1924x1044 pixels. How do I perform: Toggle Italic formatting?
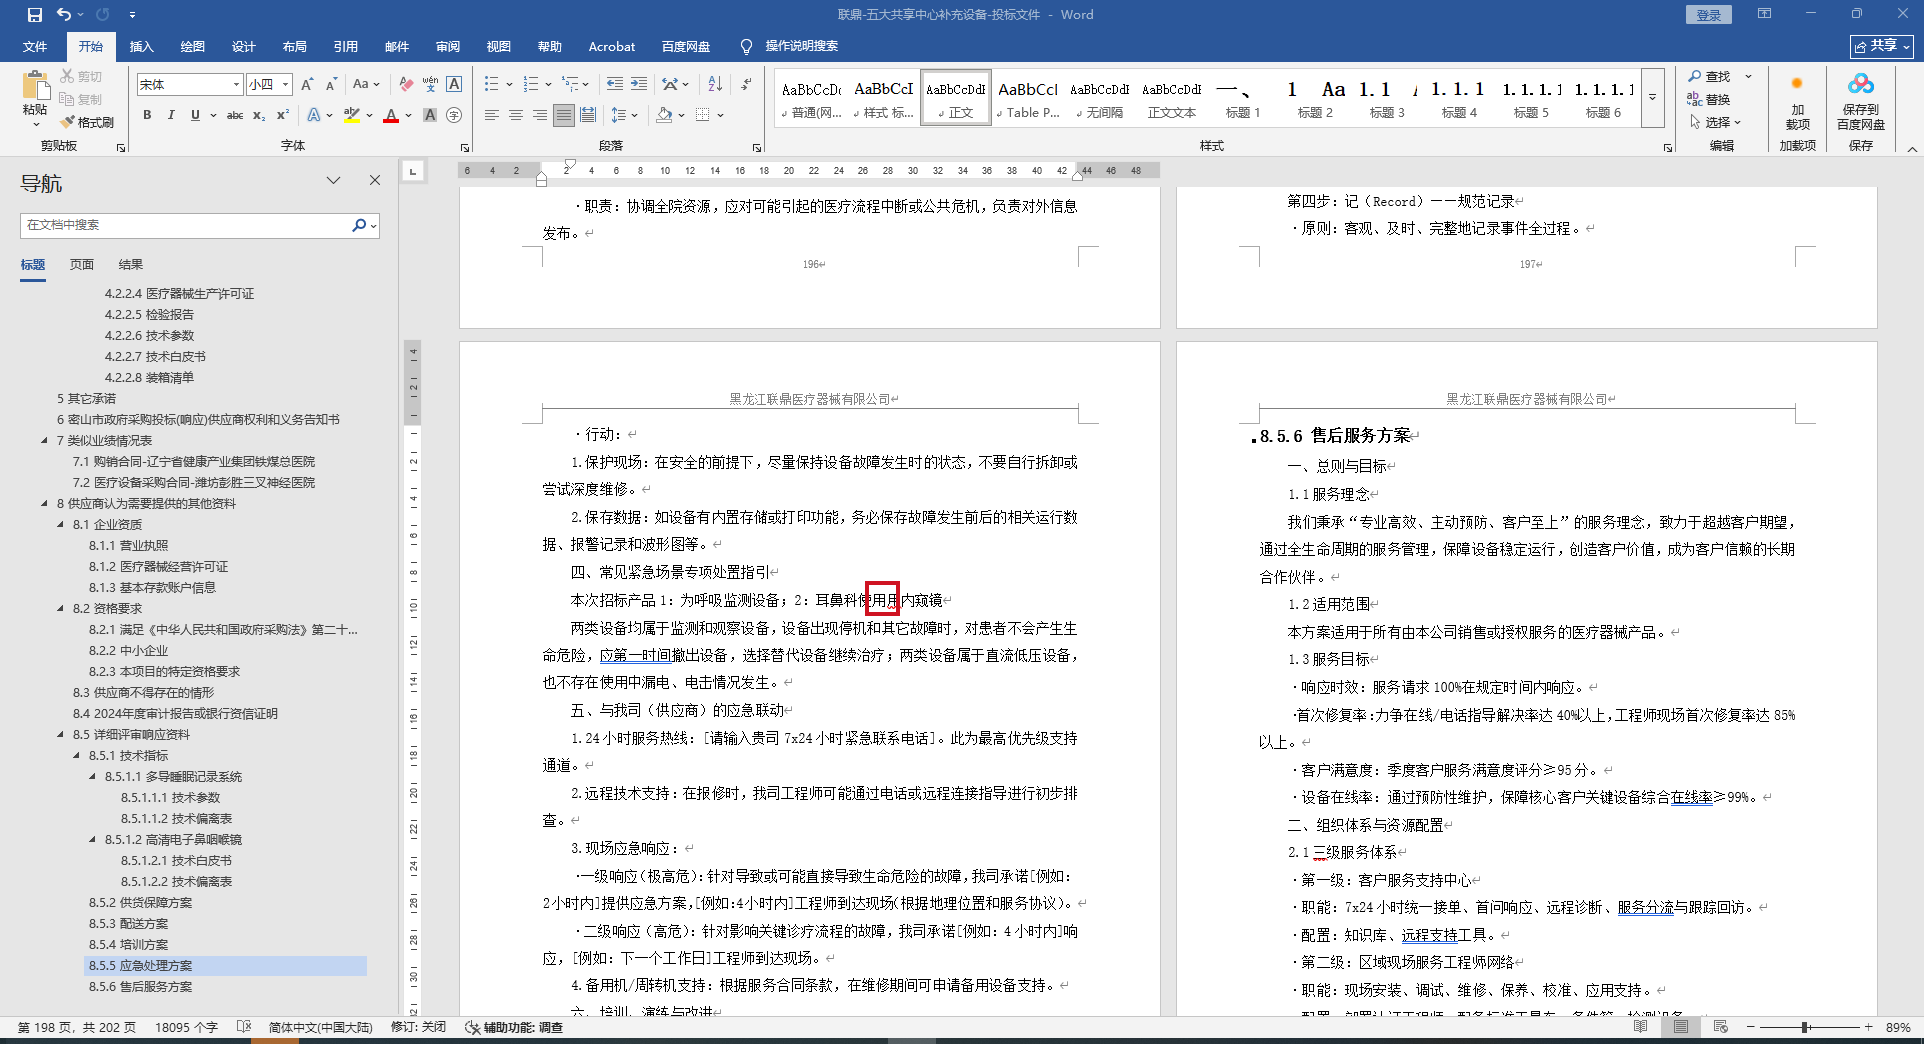[171, 116]
